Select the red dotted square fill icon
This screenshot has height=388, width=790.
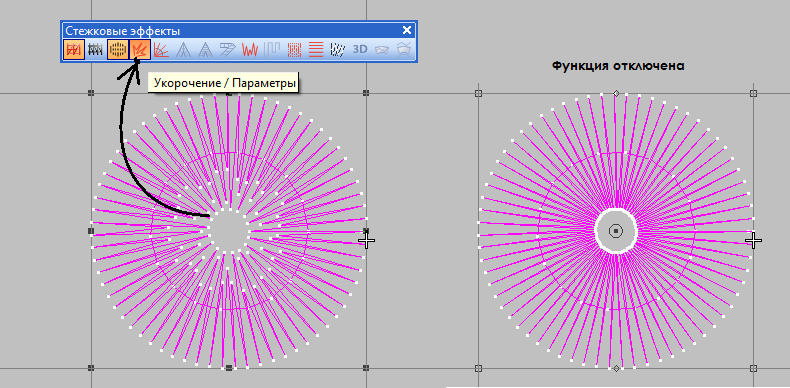294,49
